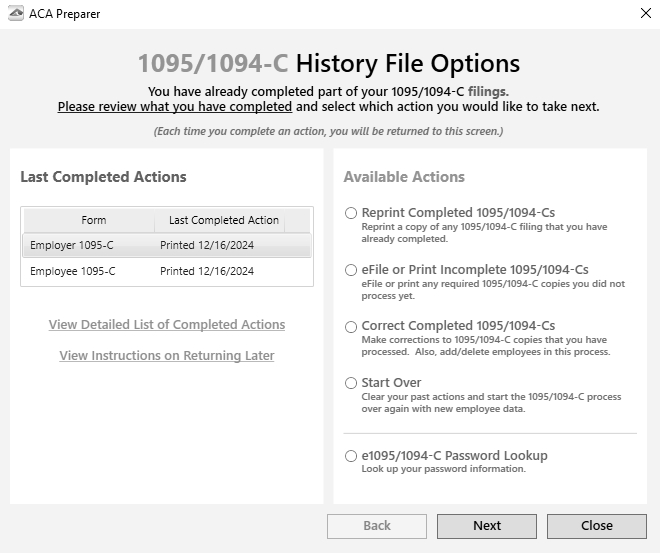Click the blank header cell after Last Completed Action
This screenshot has width=660, height=553.
pyautogui.click(x=298, y=220)
